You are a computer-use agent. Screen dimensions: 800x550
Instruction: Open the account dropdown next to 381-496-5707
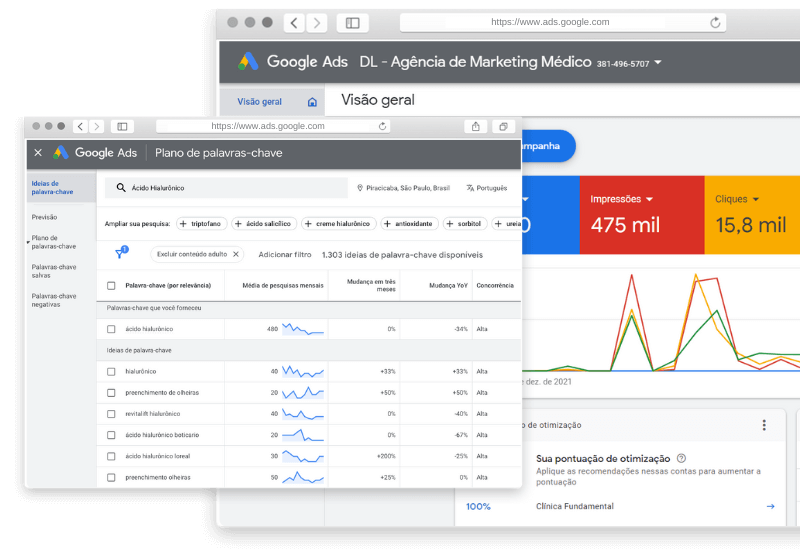coord(658,62)
